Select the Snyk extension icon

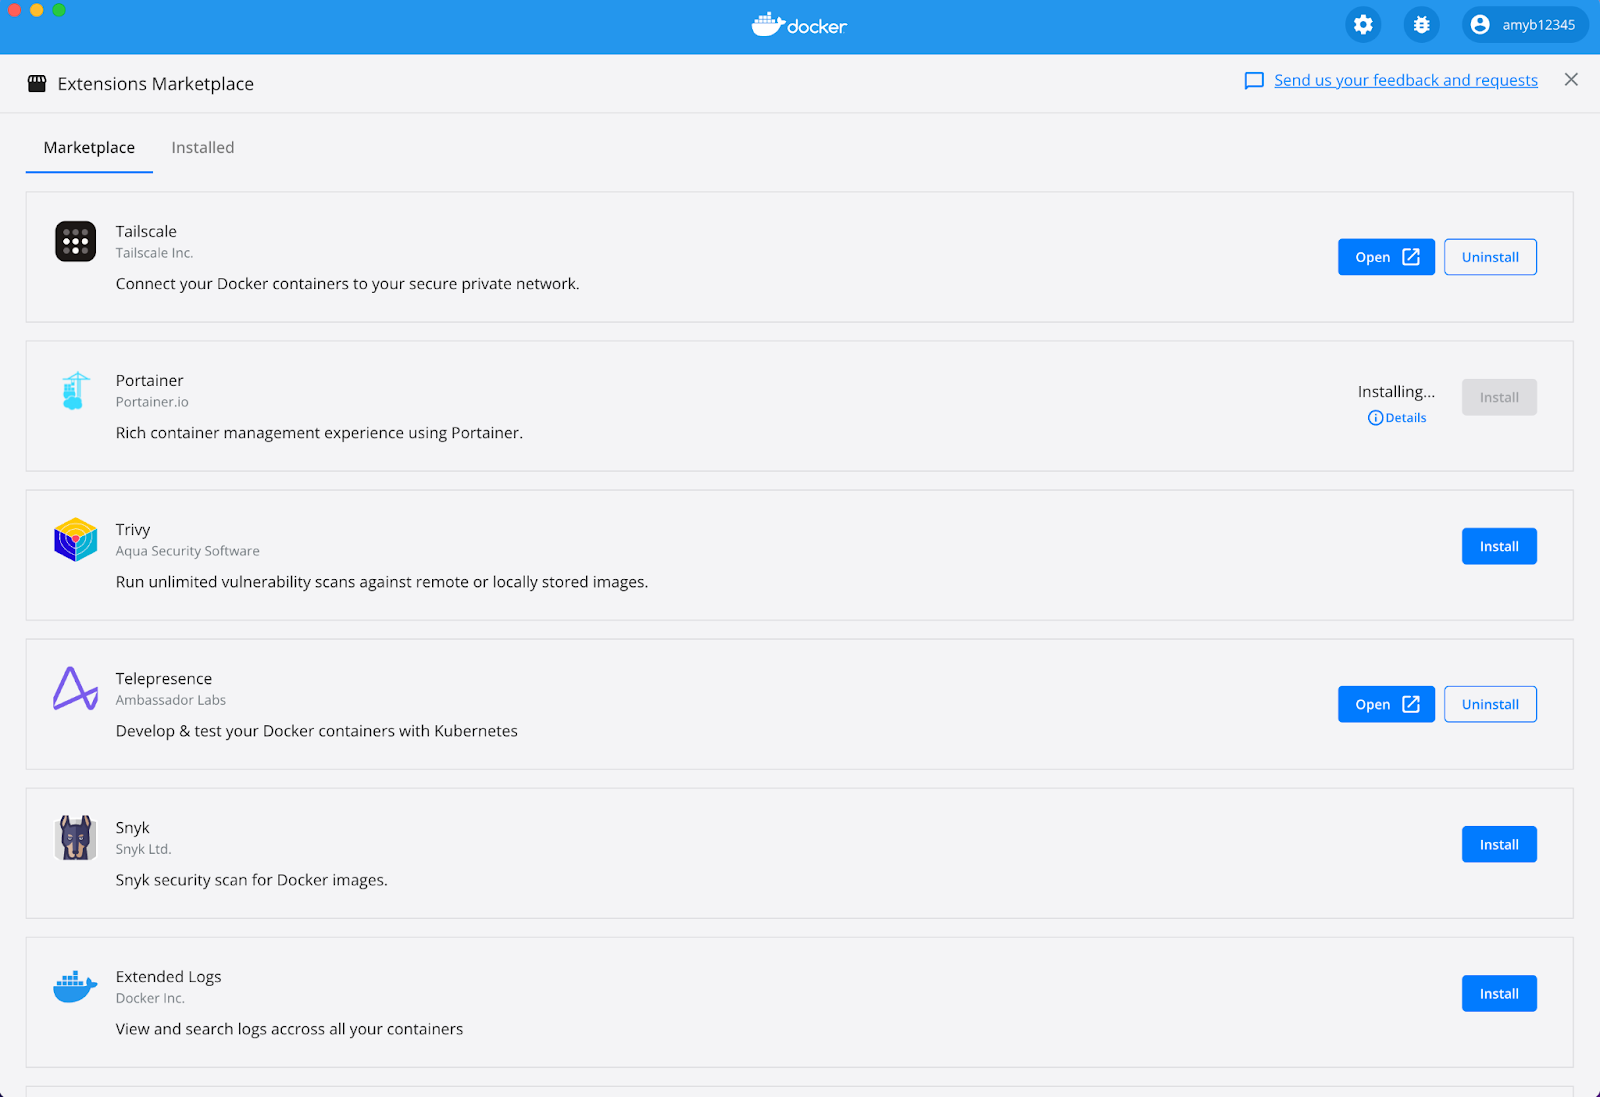tap(75, 838)
